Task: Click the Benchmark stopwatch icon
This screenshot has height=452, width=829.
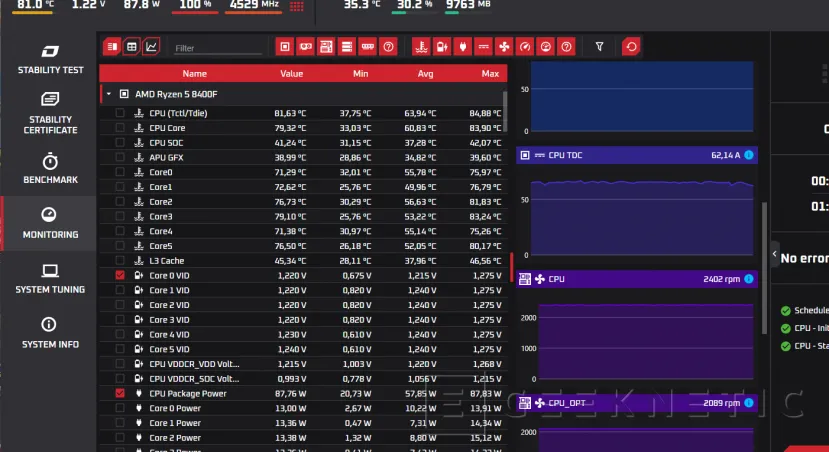Action: coord(50,161)
